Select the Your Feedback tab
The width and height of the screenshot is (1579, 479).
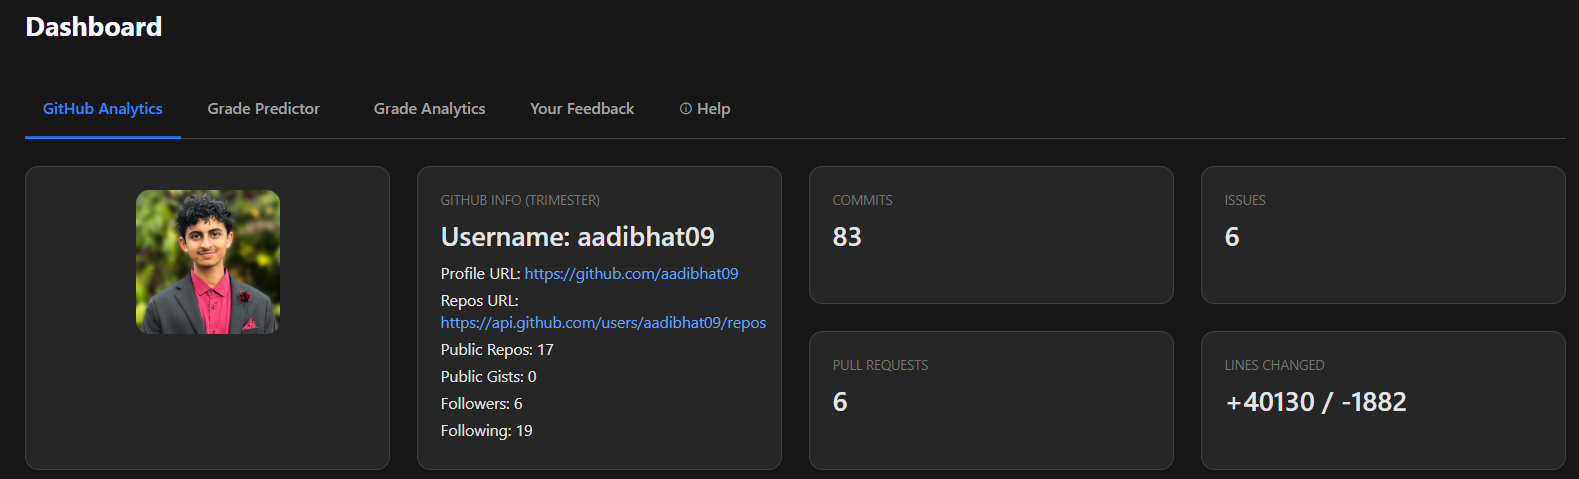click(x=581, y=109)
